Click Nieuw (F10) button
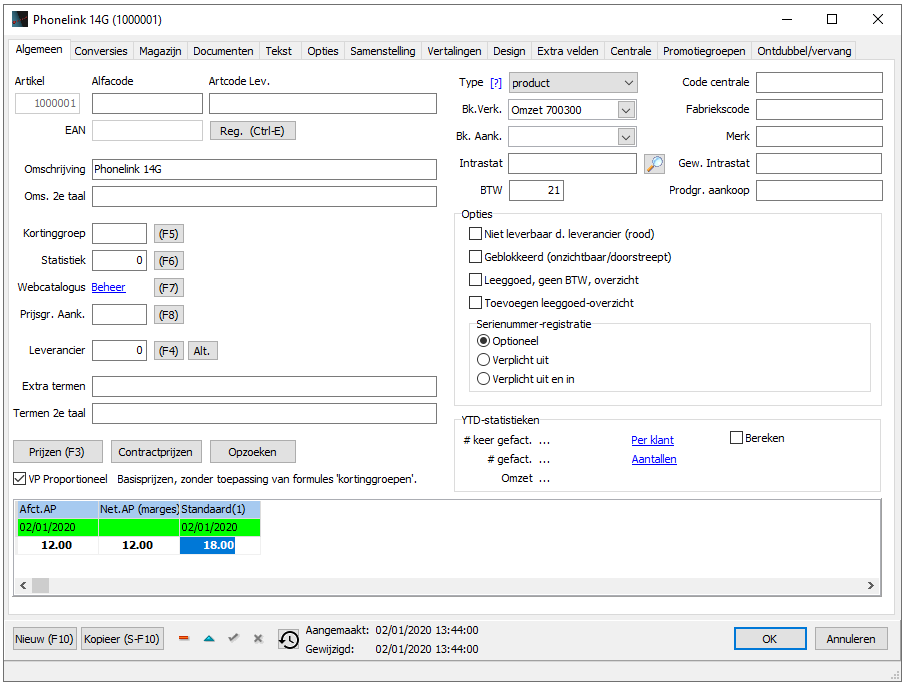Image resolution: width=904 pixels, height=686 pixels. [44, 639]
